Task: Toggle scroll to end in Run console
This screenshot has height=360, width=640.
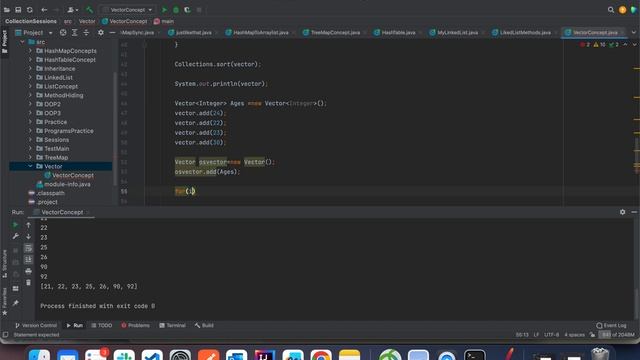Action: [x=28, y=260]
